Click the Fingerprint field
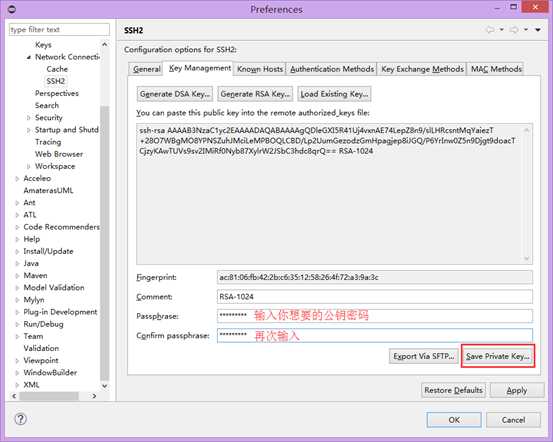The image size is (553, 442). [x=375, y=277]
